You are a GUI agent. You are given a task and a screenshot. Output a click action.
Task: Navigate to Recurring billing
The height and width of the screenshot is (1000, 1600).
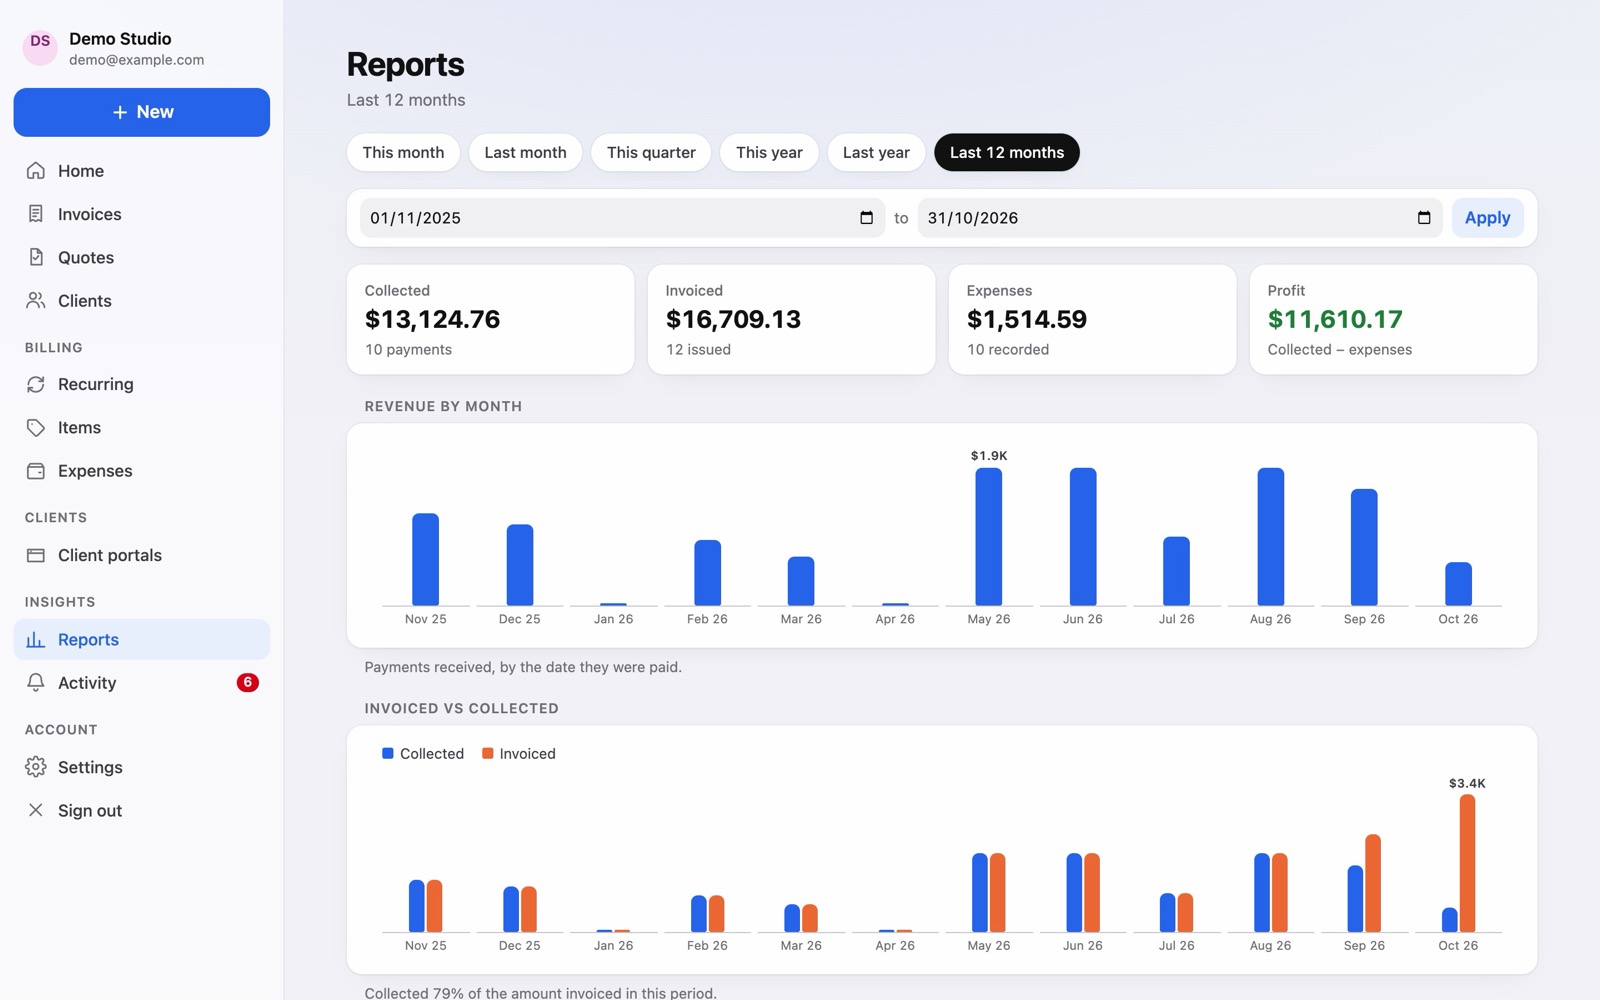click(142, 384)
